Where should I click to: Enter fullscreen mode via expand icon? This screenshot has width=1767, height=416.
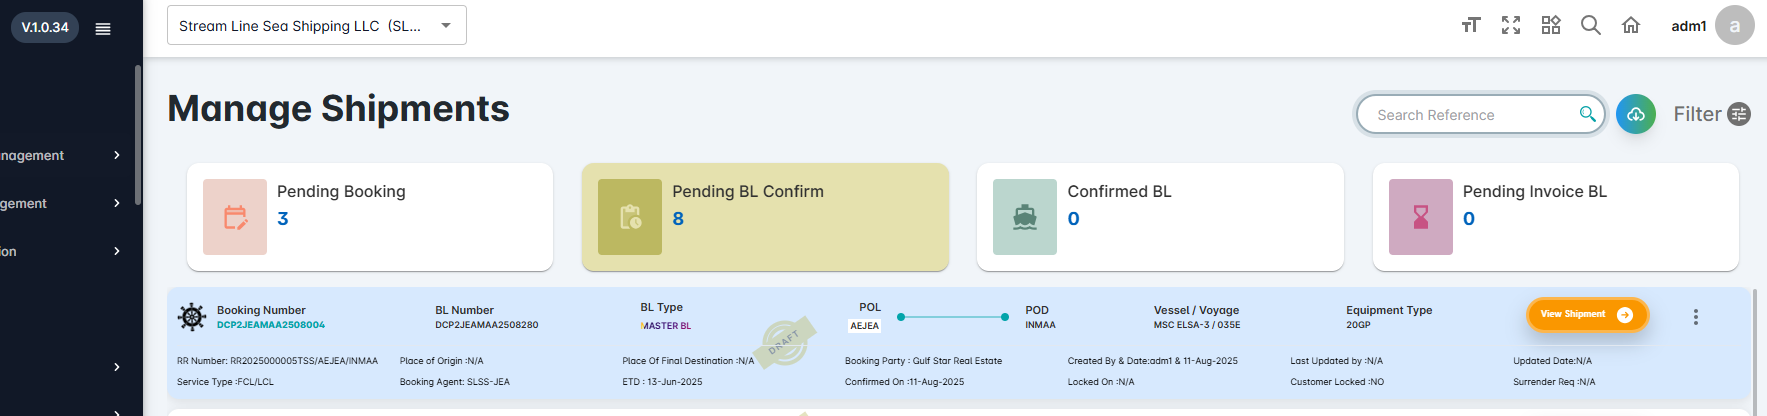(x=1511, y=25)
